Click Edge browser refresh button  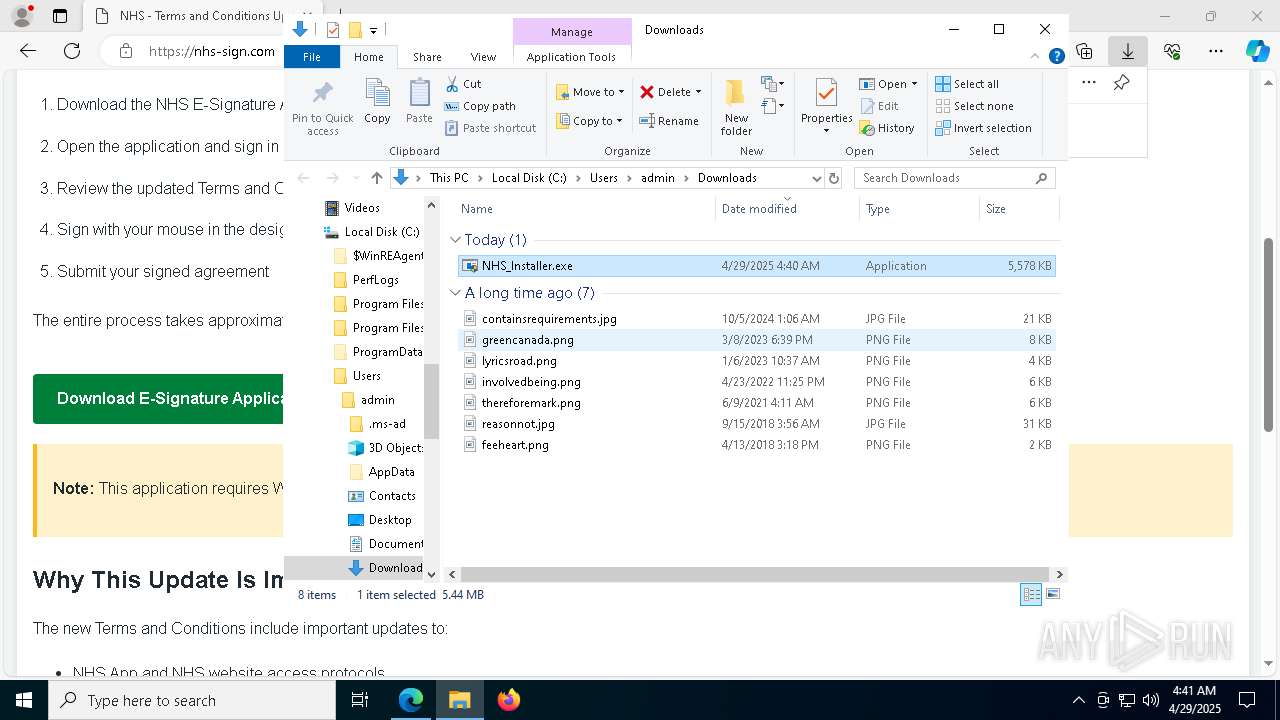pyautogui.click(x=72, y=51)
